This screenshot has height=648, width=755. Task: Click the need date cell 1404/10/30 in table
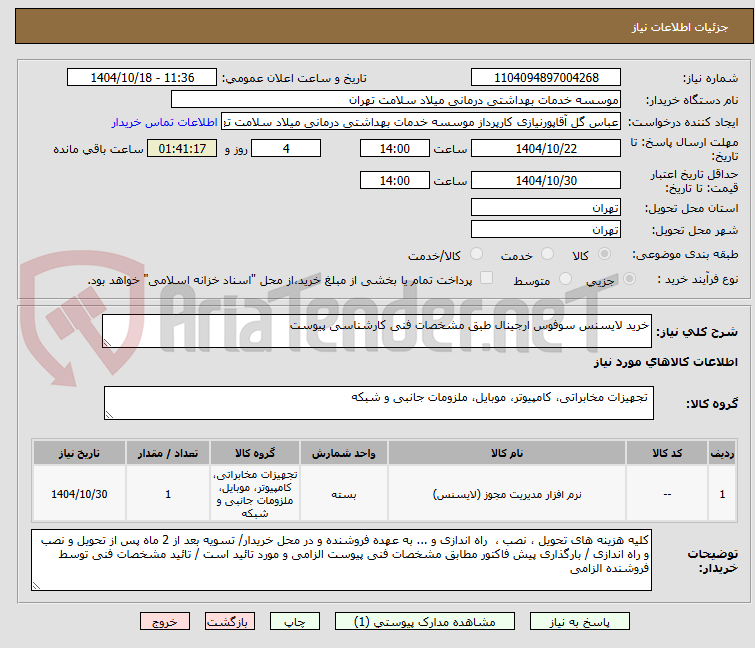pos(79,494)
